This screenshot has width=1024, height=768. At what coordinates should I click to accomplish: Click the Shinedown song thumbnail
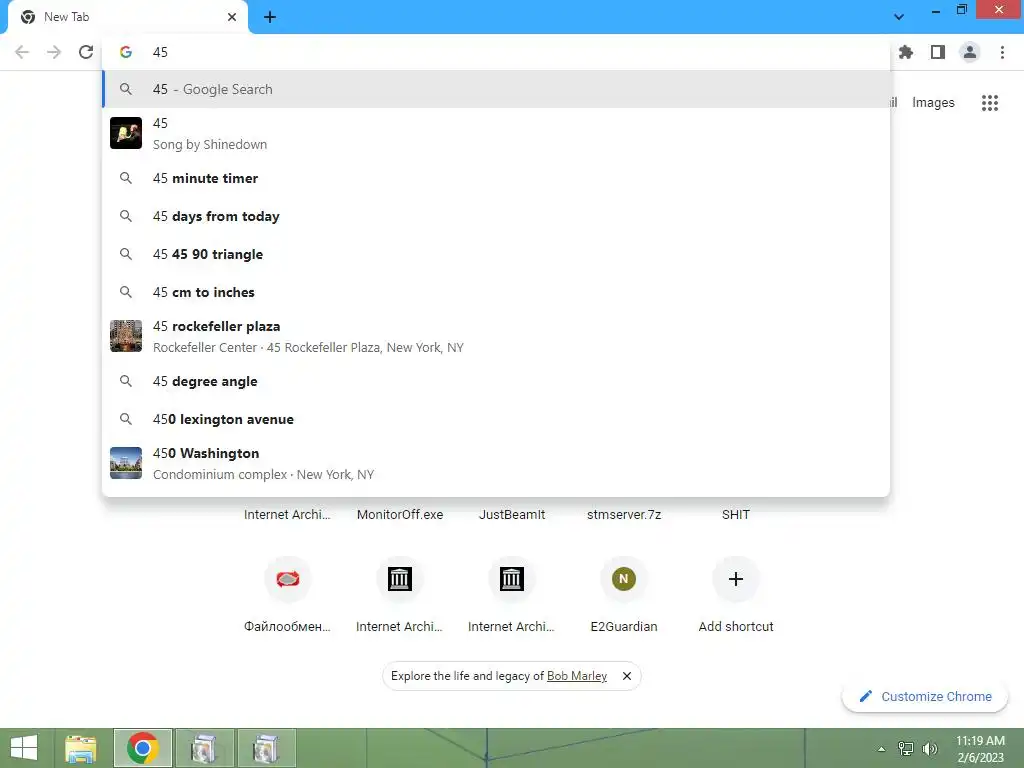[x=126, y=133]
